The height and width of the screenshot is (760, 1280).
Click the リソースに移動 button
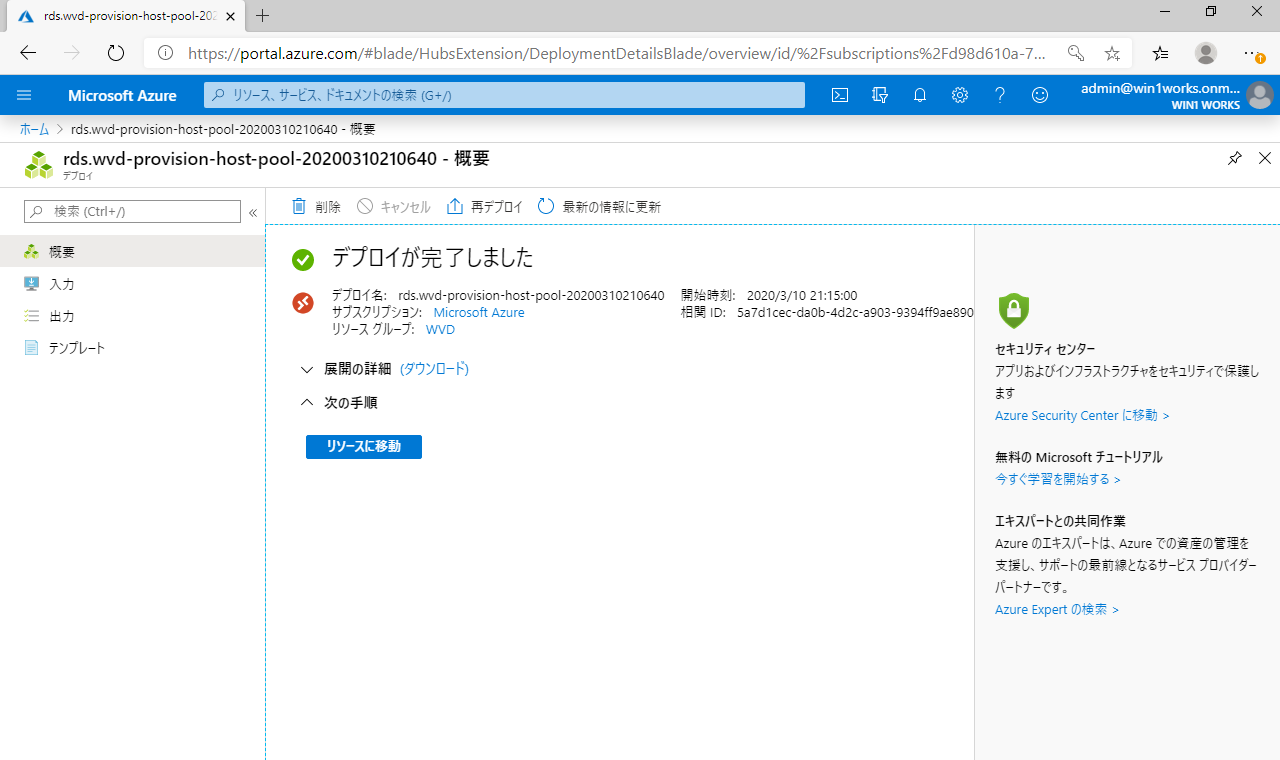pos(364,447)
